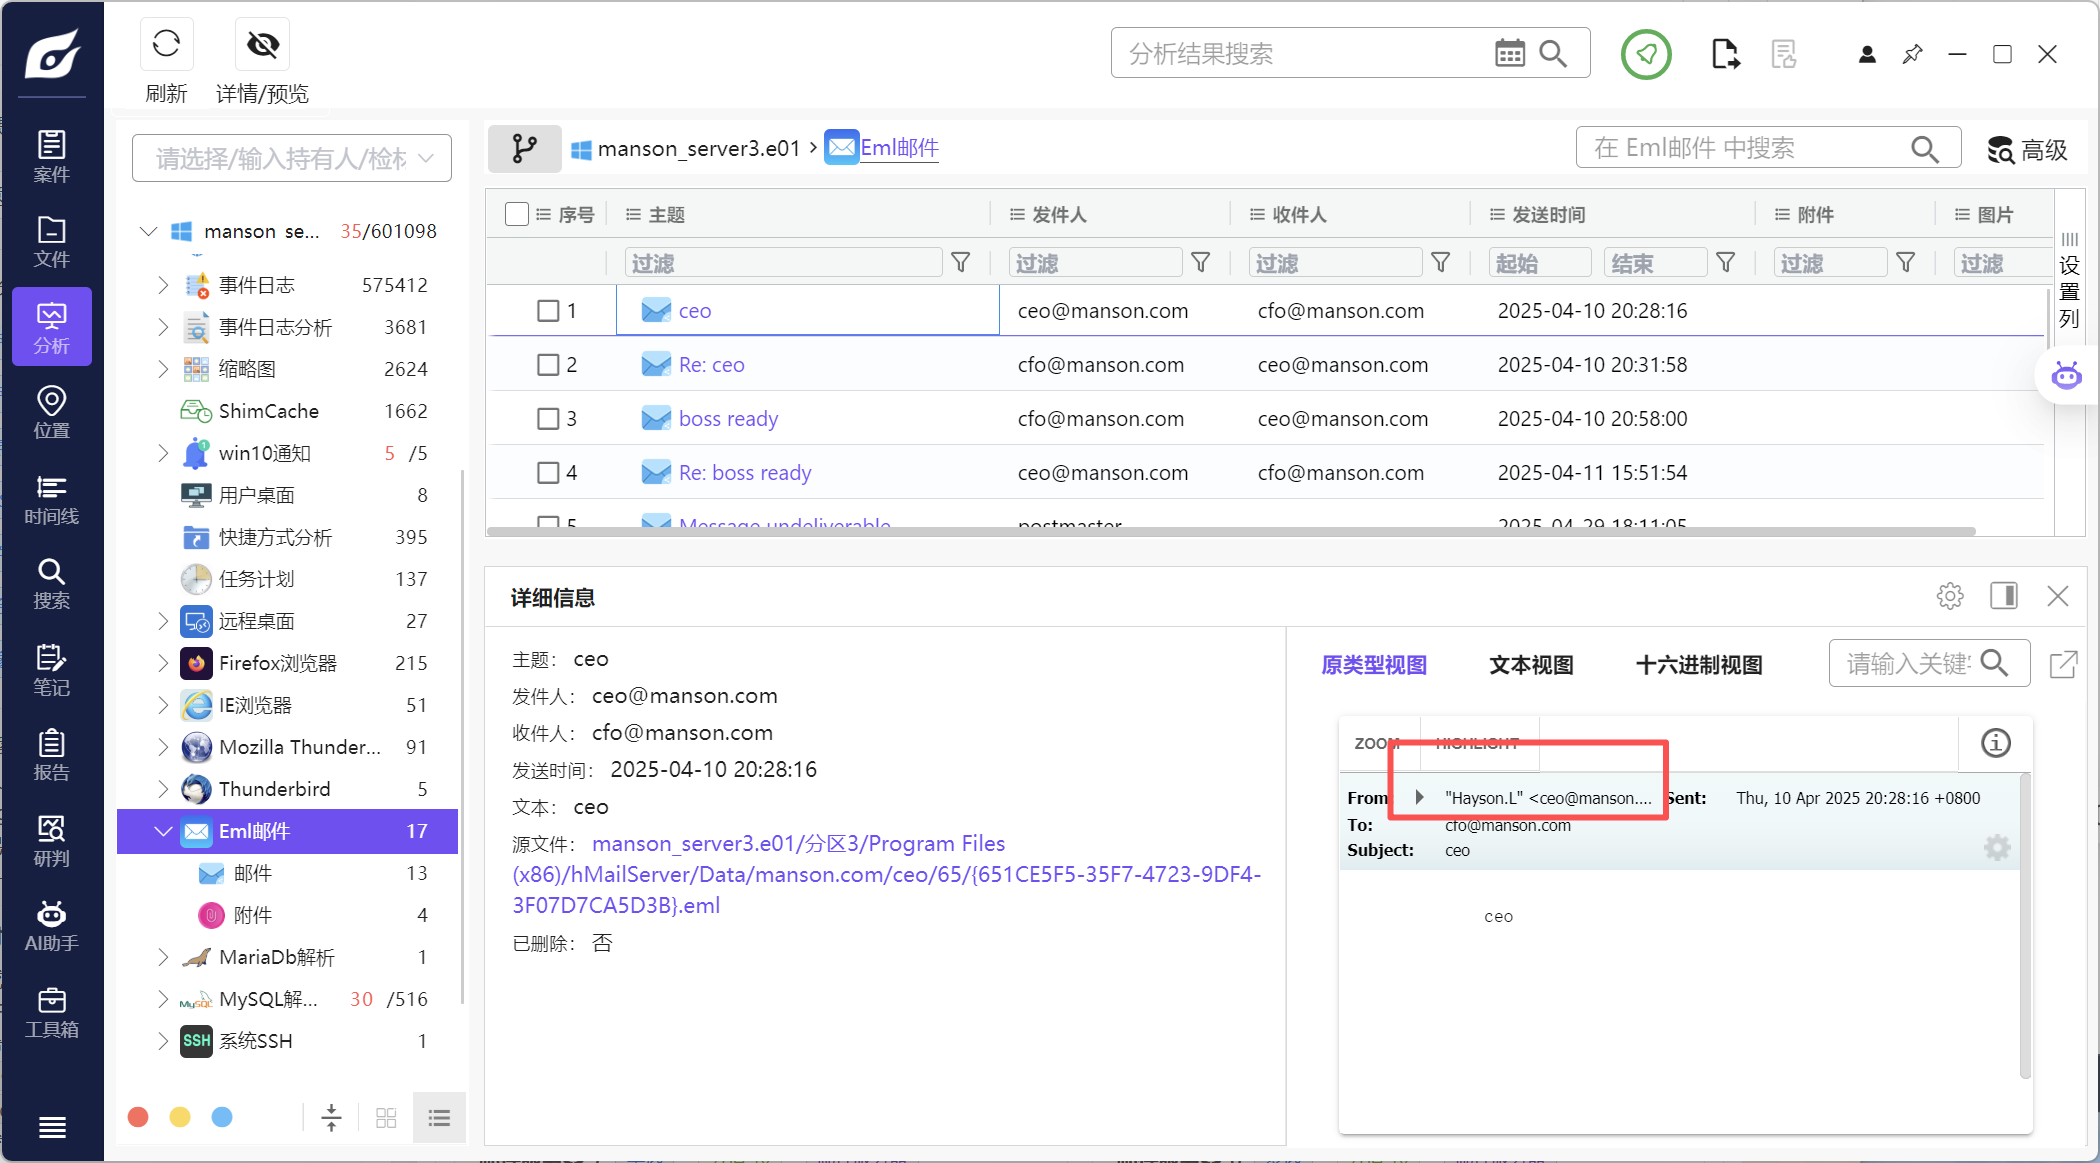Check the checkbox for boss ready row 3
The height and width of the screenshot is (1163, 2100).
tap(548, 419)
